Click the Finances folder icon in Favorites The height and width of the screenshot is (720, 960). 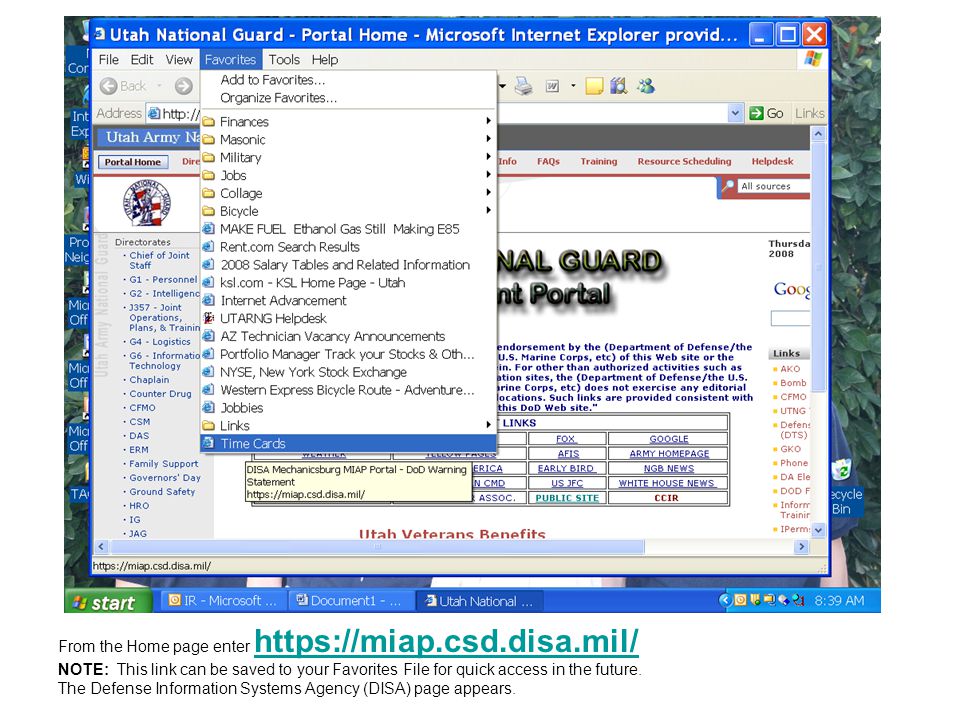(x=209, y=122)
